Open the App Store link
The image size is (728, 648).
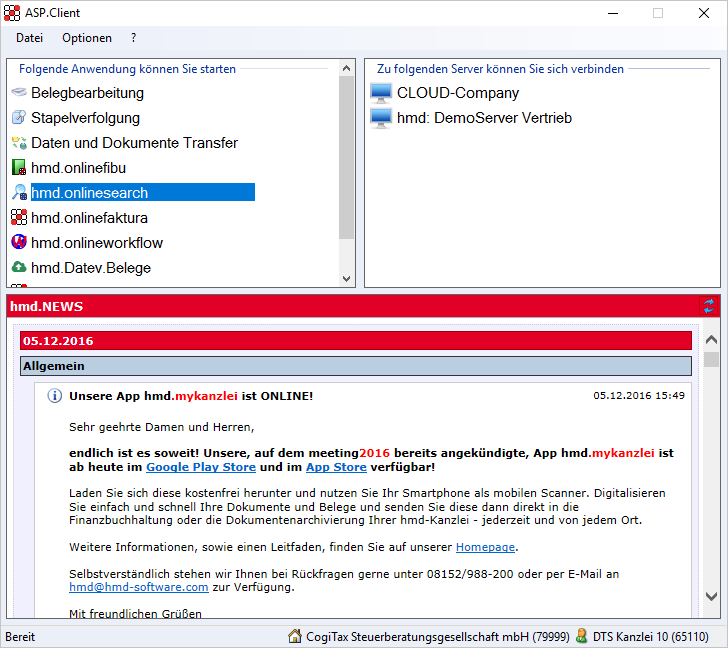(x=336, y=467)
